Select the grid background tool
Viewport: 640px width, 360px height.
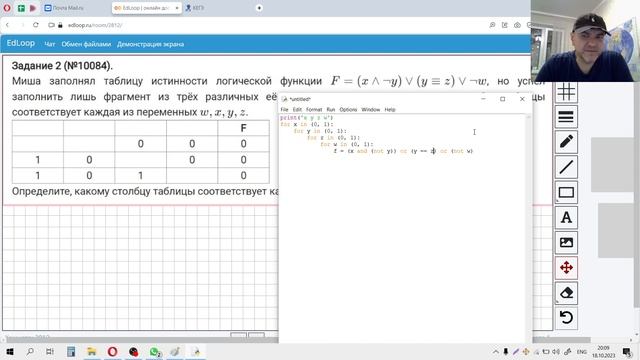pos(566,92)
